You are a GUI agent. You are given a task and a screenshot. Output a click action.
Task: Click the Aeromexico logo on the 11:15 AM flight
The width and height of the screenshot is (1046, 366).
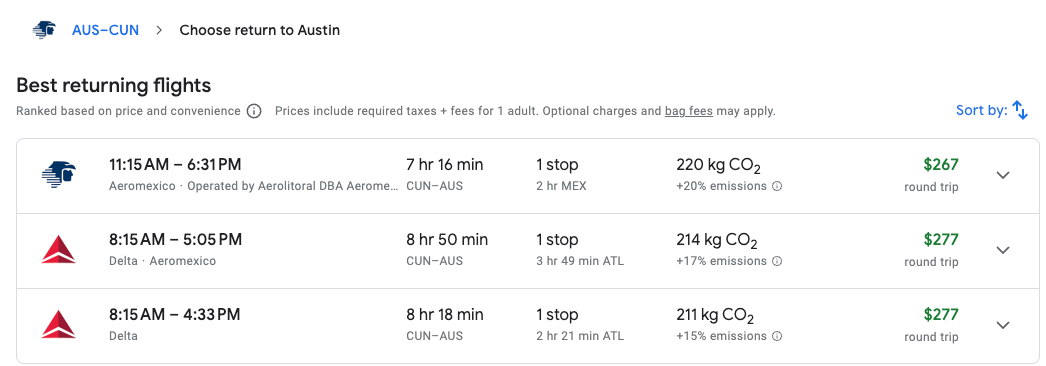[59, 175]
